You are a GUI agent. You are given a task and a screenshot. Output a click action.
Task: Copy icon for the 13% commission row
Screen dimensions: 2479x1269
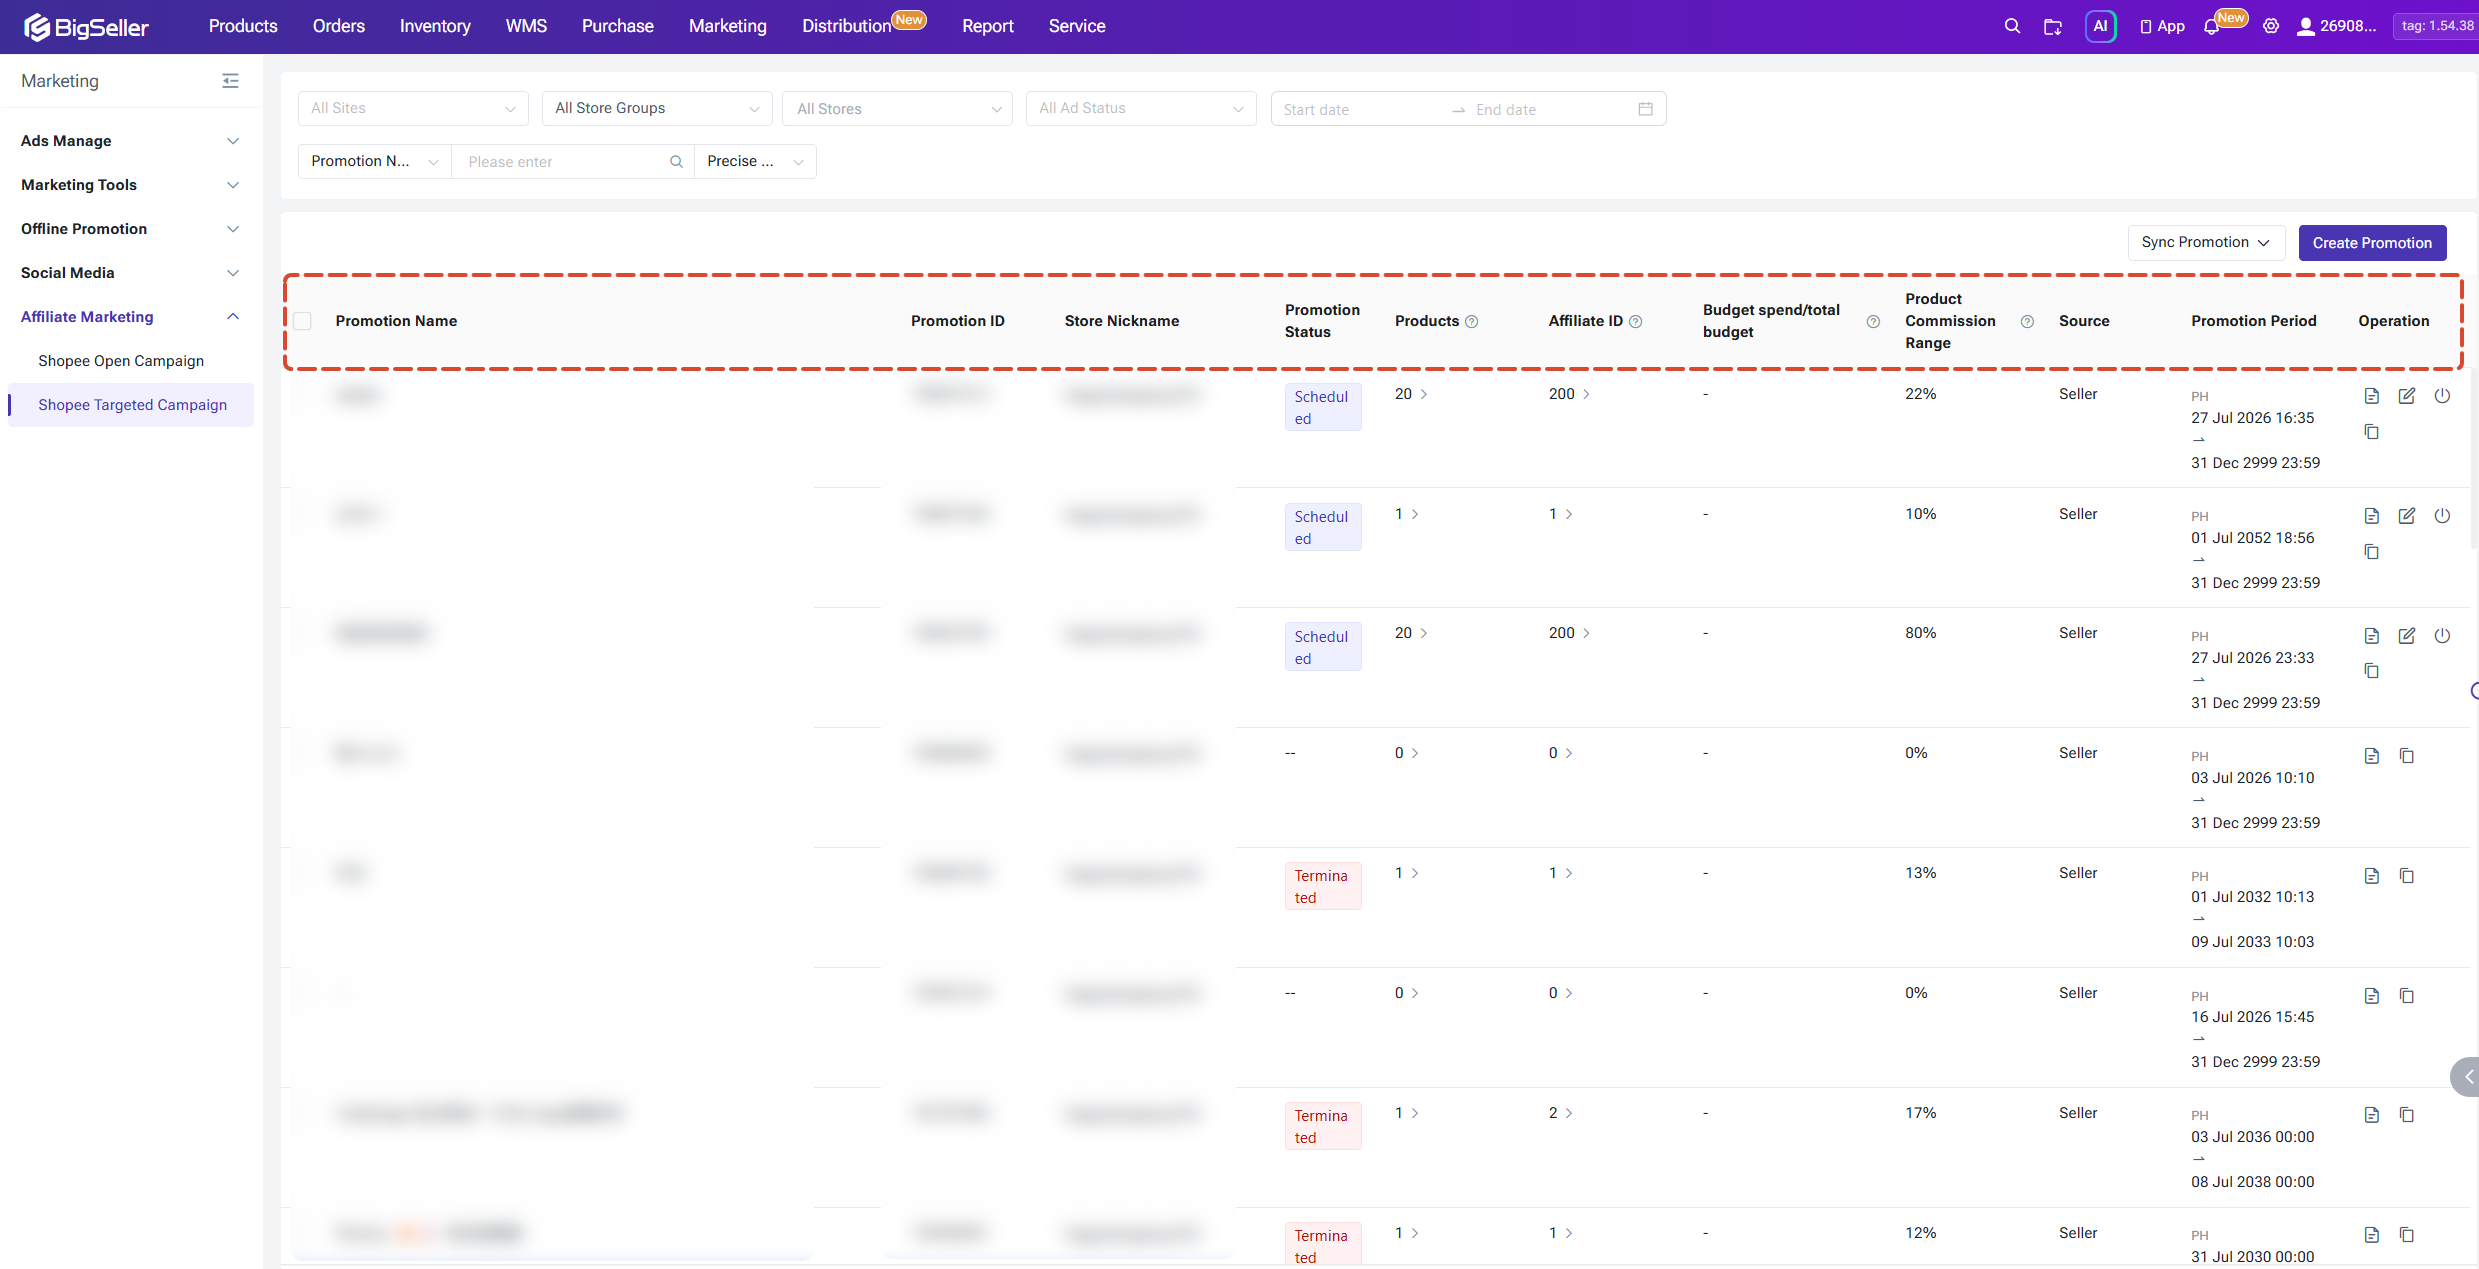pyautogui.click(x=2407, y=876)
